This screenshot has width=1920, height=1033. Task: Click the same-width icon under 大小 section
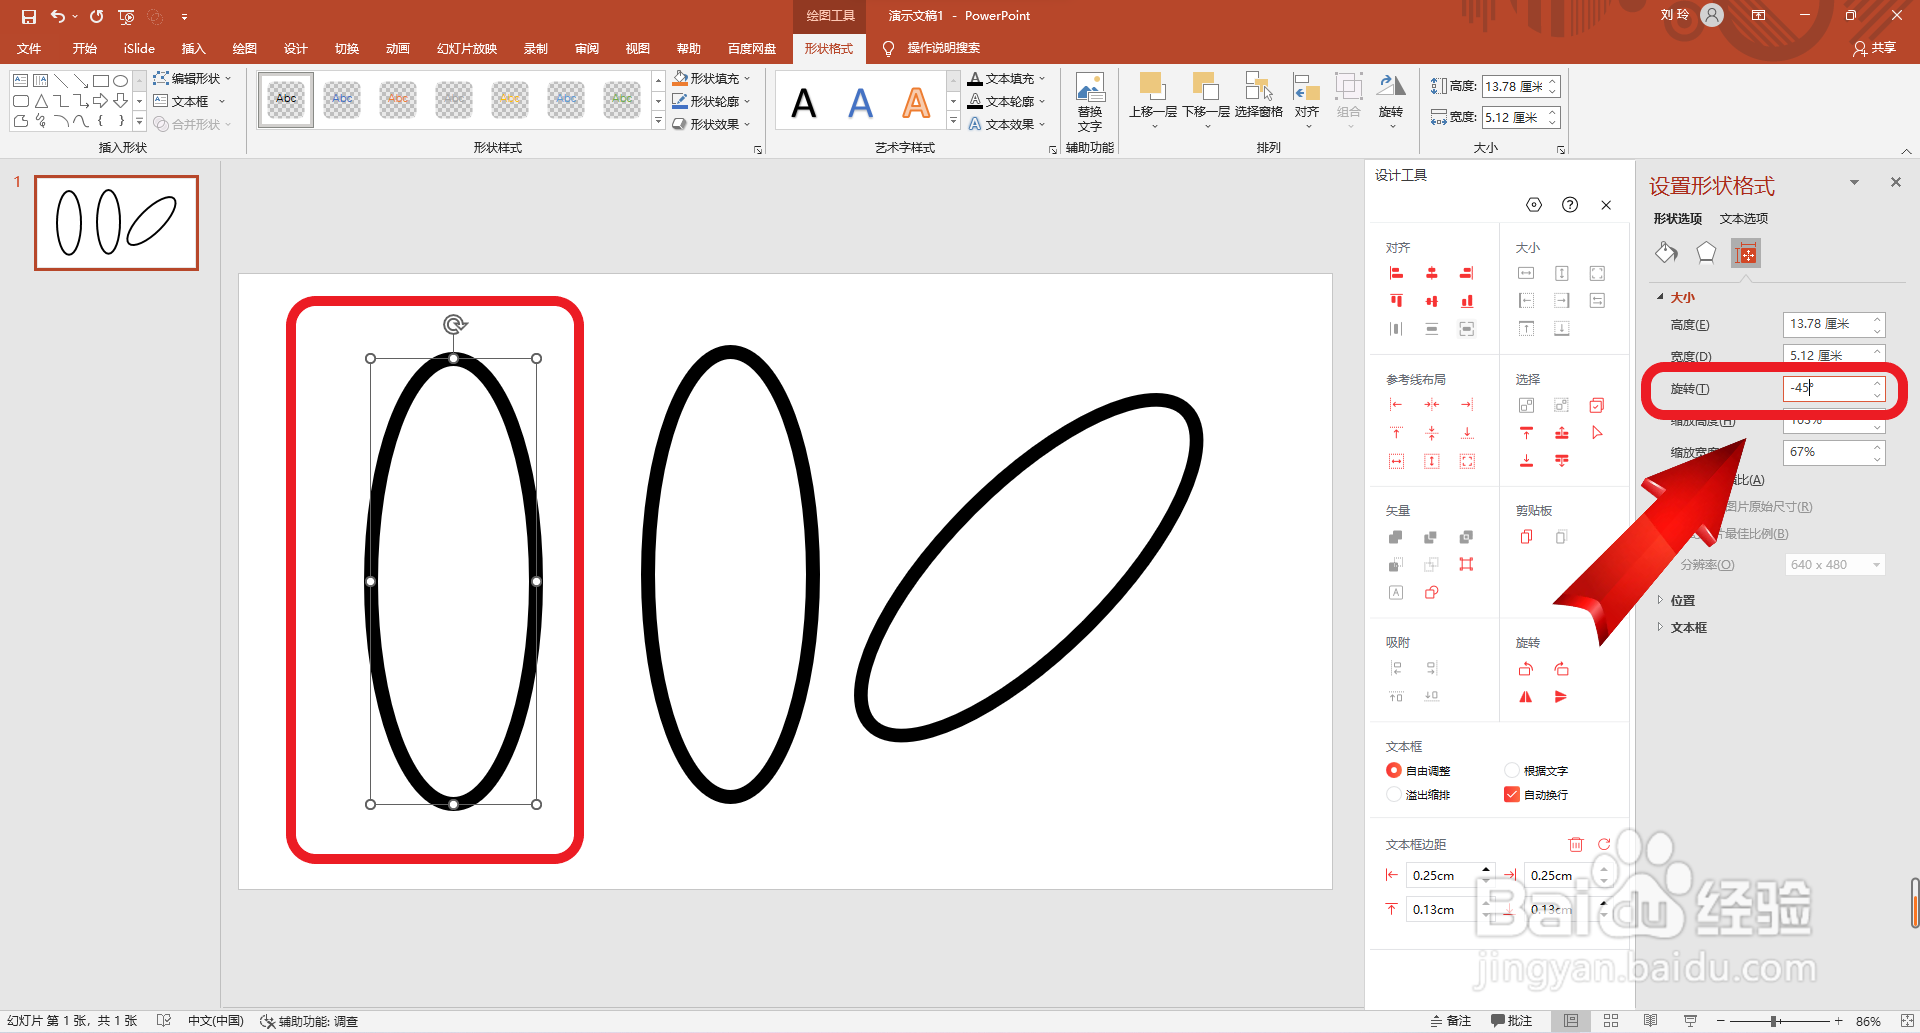tap(1526, 273)
